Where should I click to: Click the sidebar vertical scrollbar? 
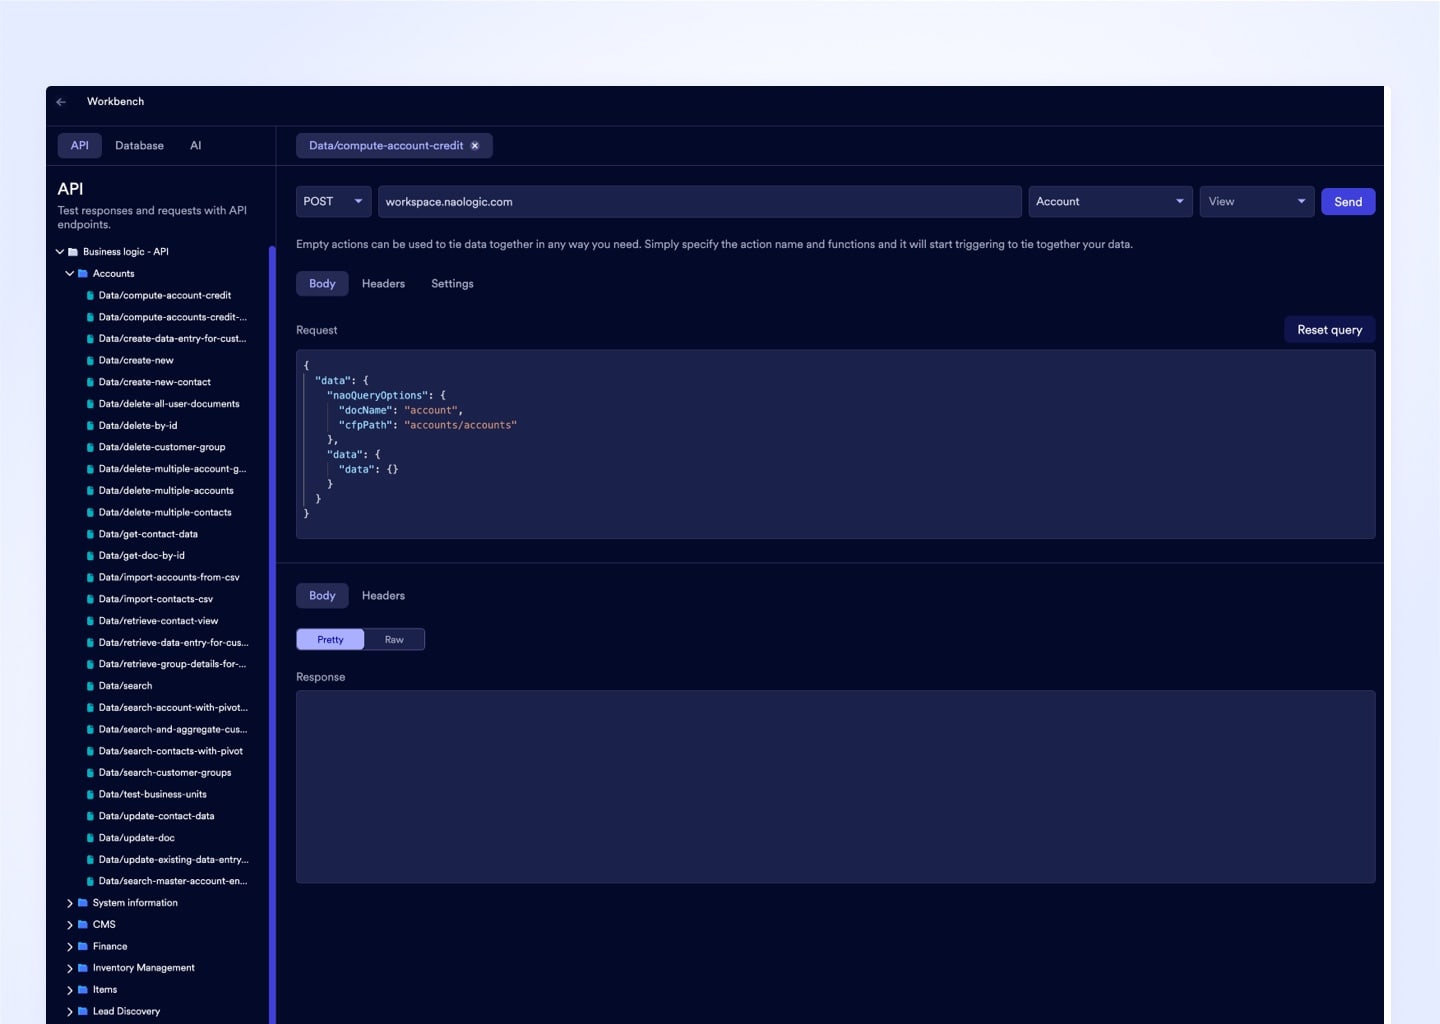pyautogui.click(x=272, y=634)
